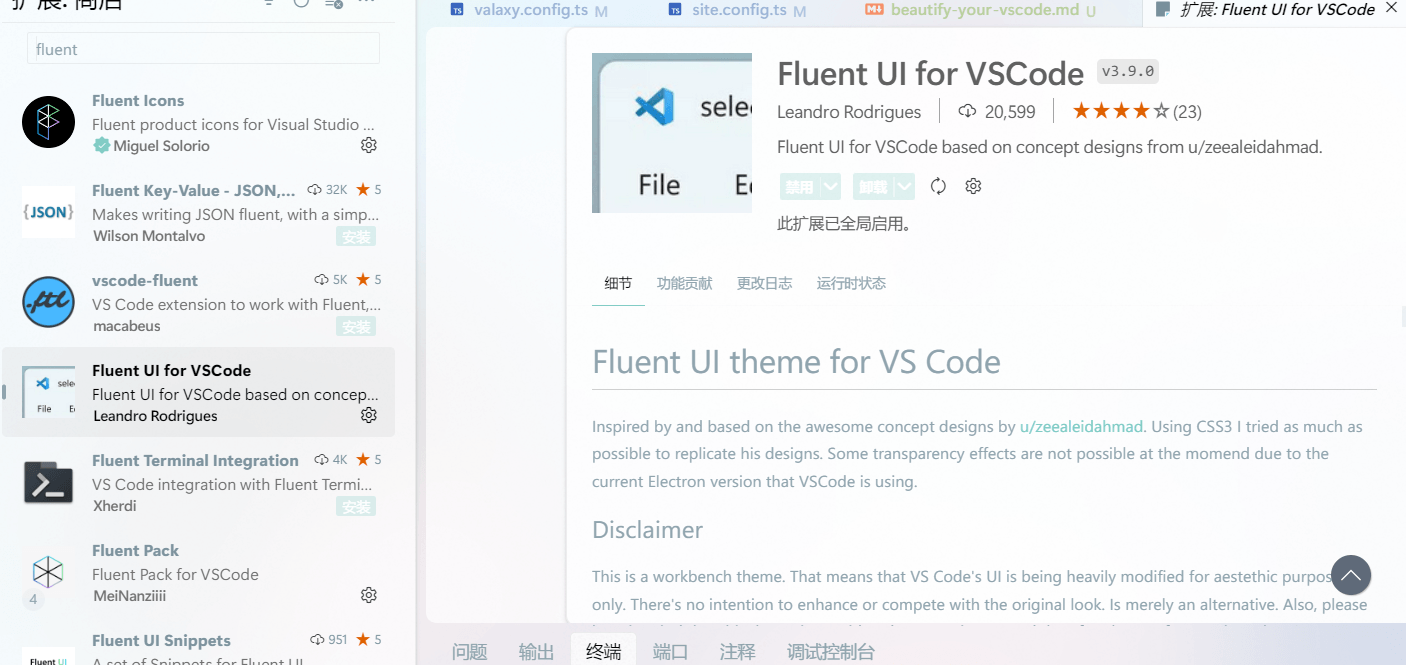Install the Fluent Key-Value JSON extension
The image size is (1406, 665).
[356, 237]
